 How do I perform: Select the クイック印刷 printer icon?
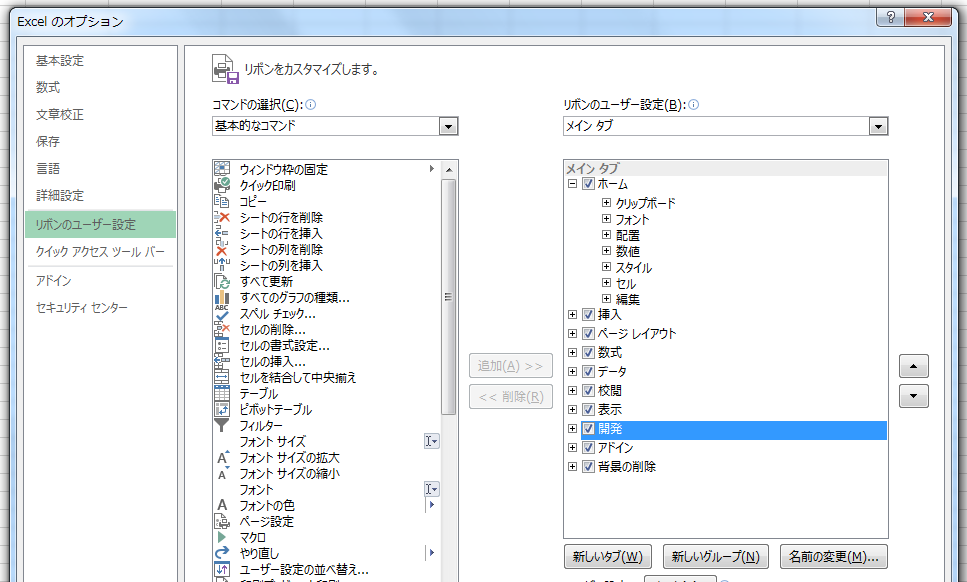222,185
